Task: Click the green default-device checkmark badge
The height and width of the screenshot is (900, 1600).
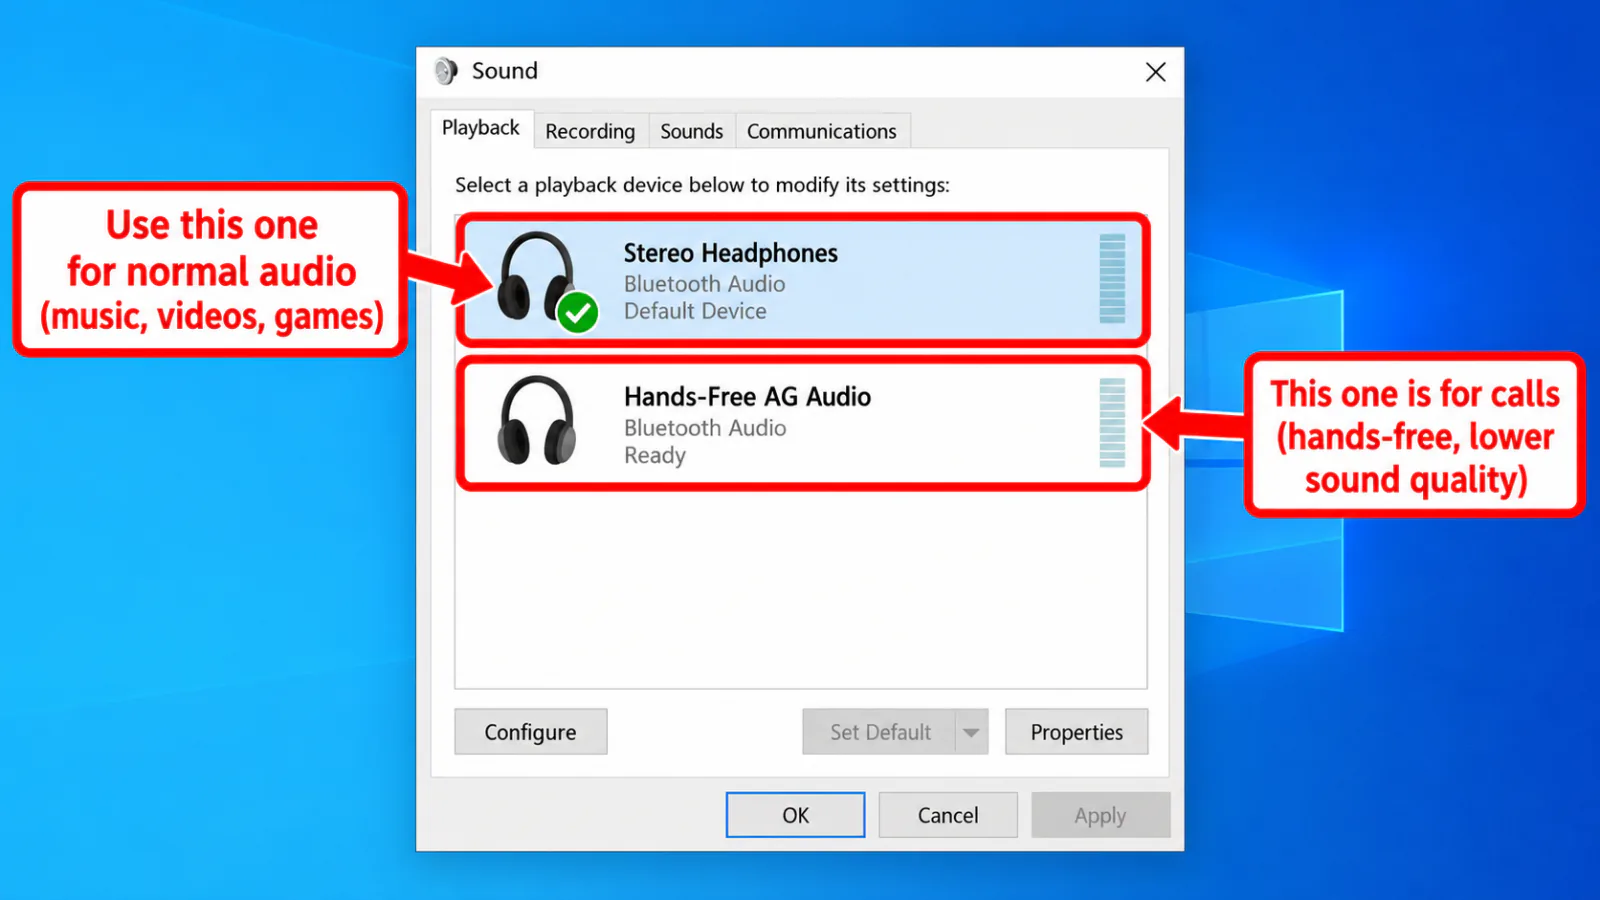Action: click(577, 313)
